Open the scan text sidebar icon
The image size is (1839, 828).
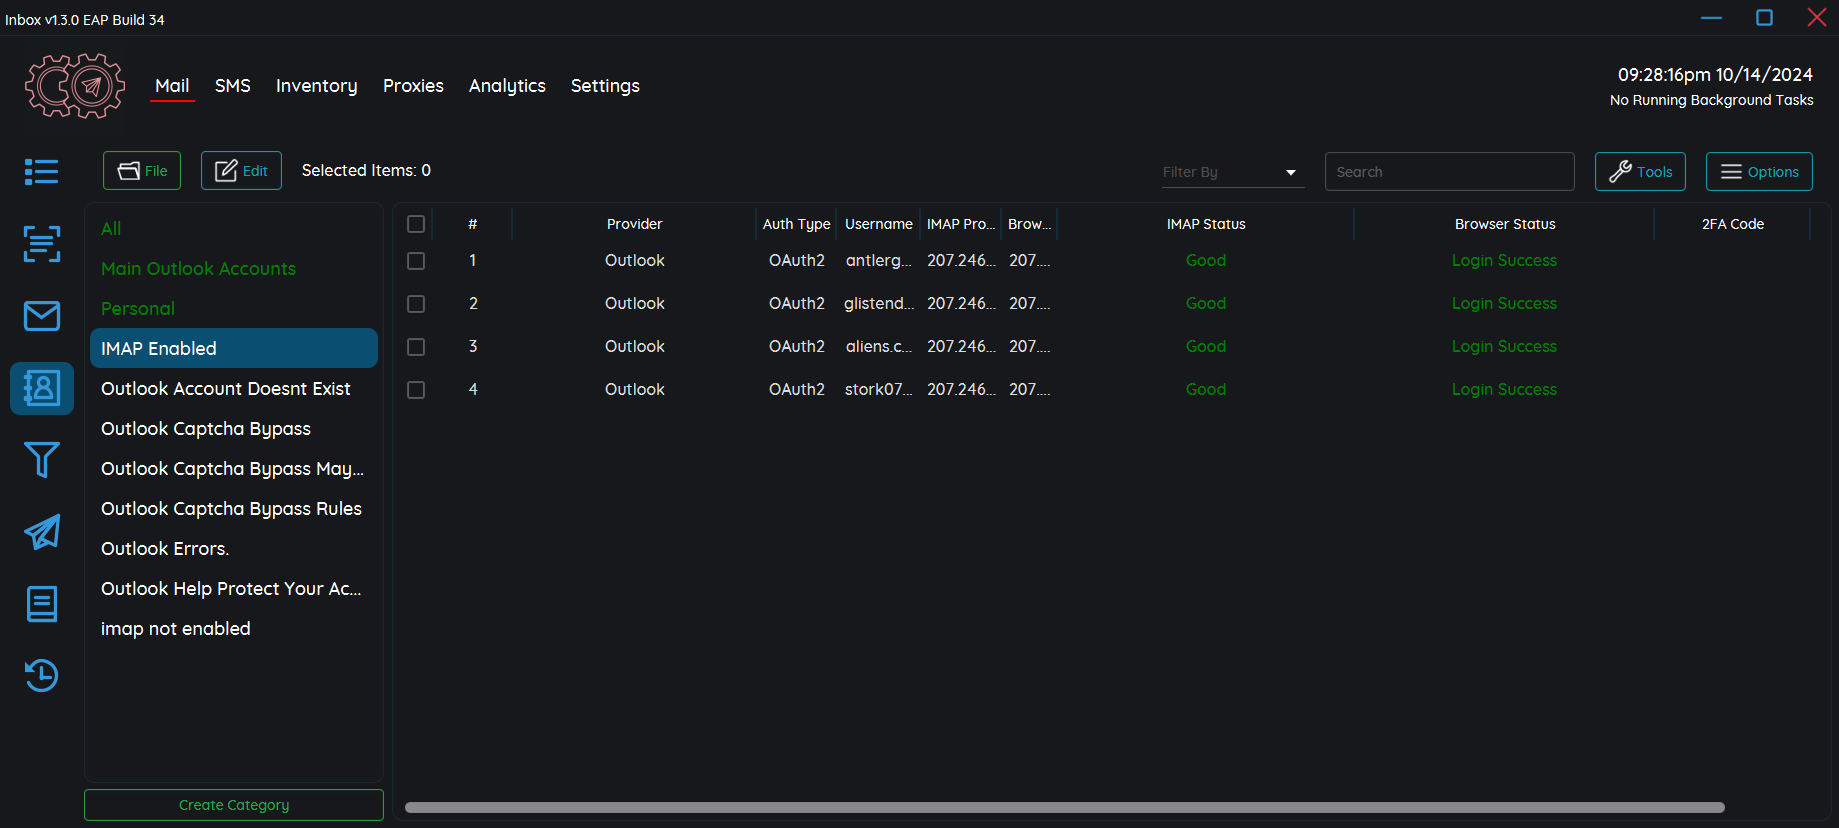tap(42, 244)
